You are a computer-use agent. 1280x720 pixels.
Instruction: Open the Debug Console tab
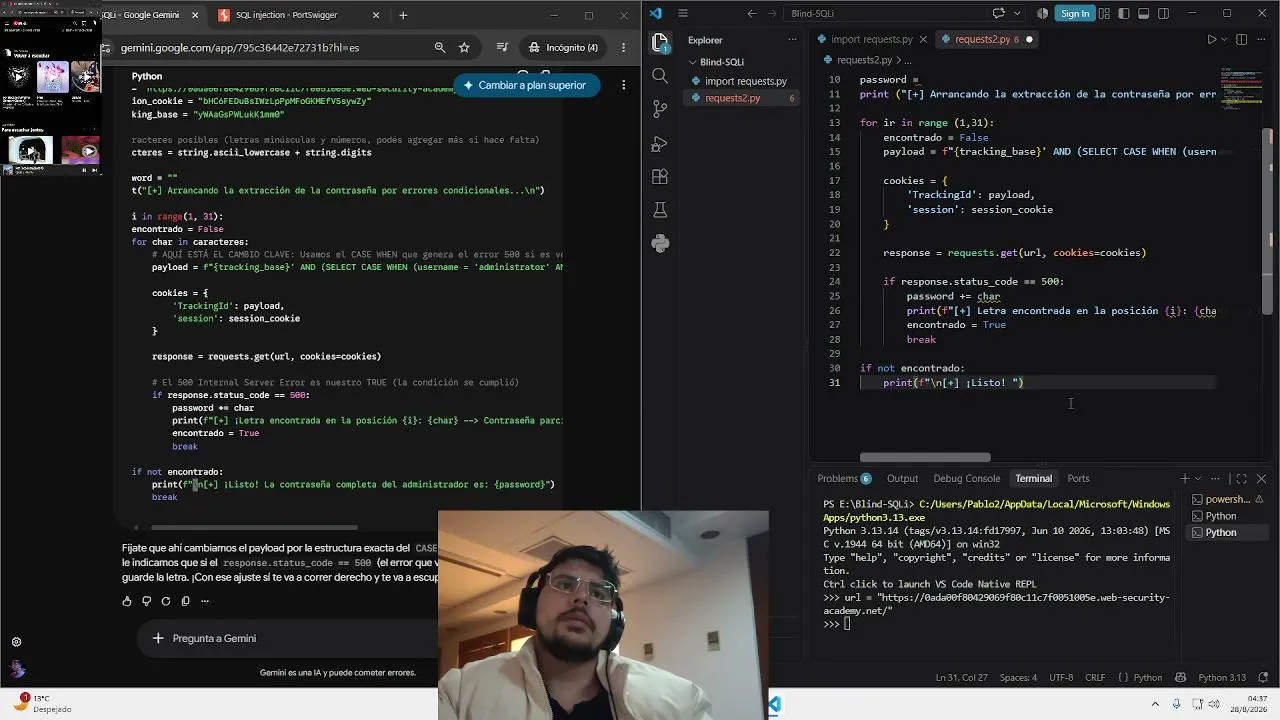(966, 478)
